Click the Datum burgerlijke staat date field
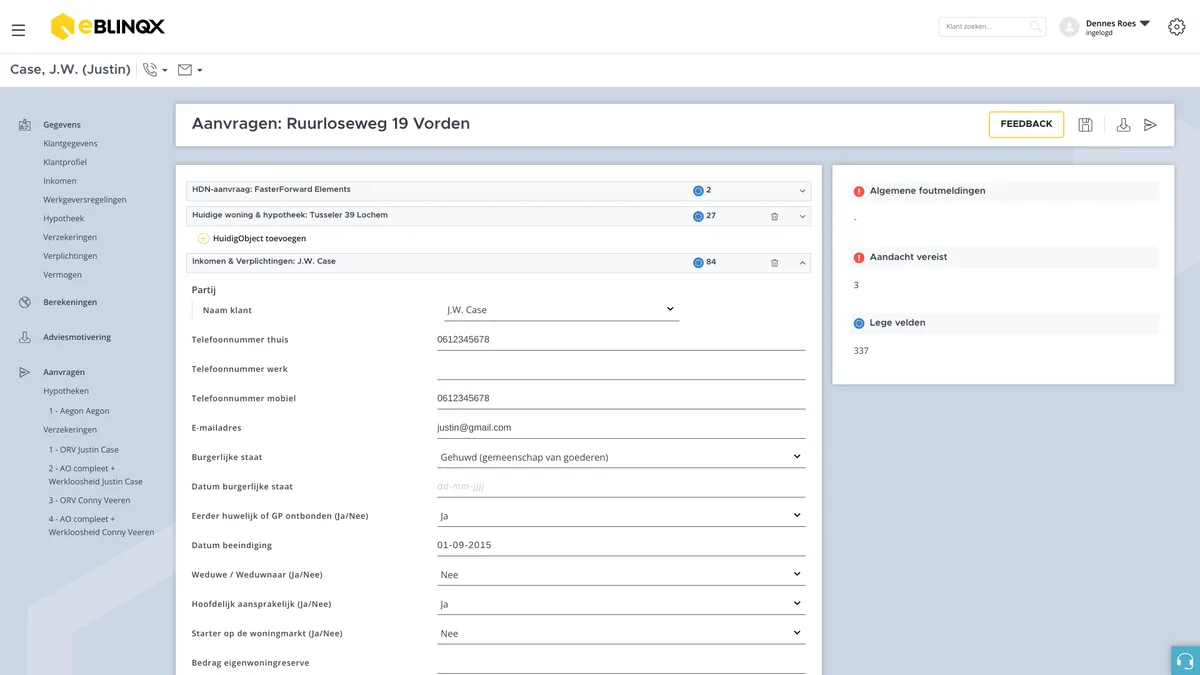The height and width of the screenshot is (675, 1200). [621, 487]
